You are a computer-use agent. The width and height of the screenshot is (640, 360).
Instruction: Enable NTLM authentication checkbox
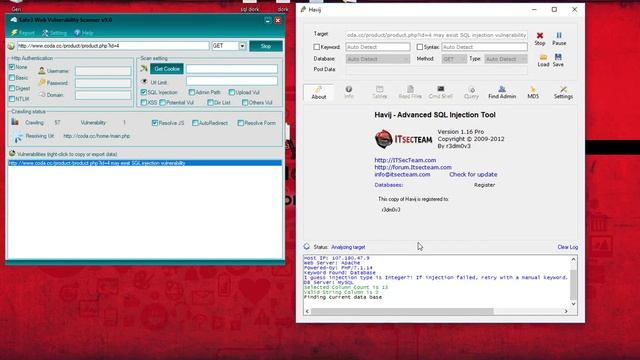(12, 99)
